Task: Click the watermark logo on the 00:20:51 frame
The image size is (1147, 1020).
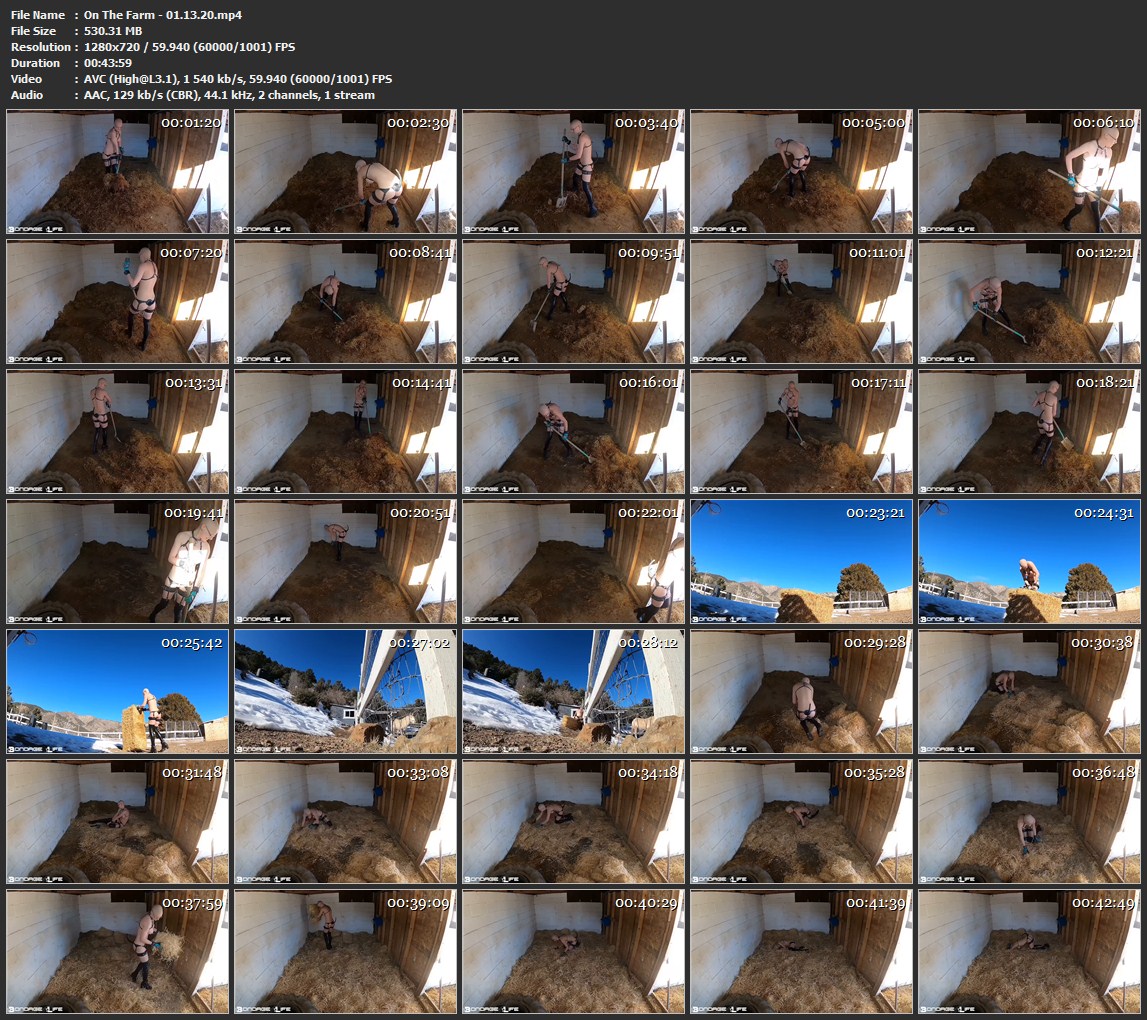Action: pos(264,616)
